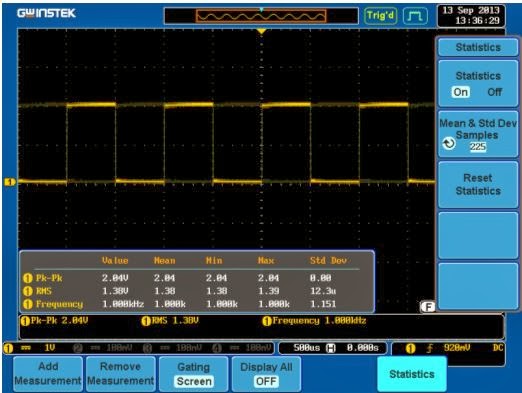Image resolution: width=522 pixels, height=393 pixels.
Task: Select the Mean & Std Dev Samples setting
Action: pyautogui.click(x=478, y=134)
